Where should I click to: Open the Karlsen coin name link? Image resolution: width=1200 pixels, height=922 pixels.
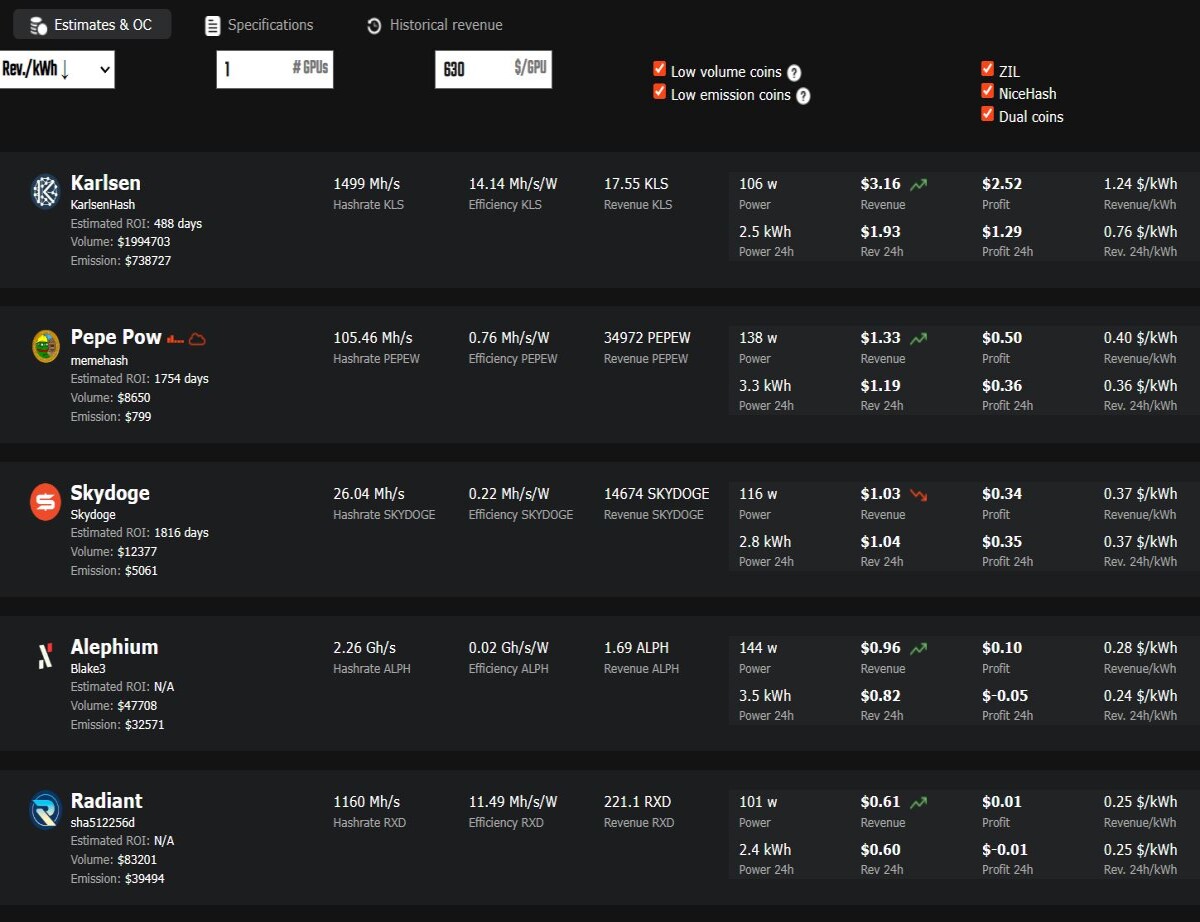(x=106, y=183)
